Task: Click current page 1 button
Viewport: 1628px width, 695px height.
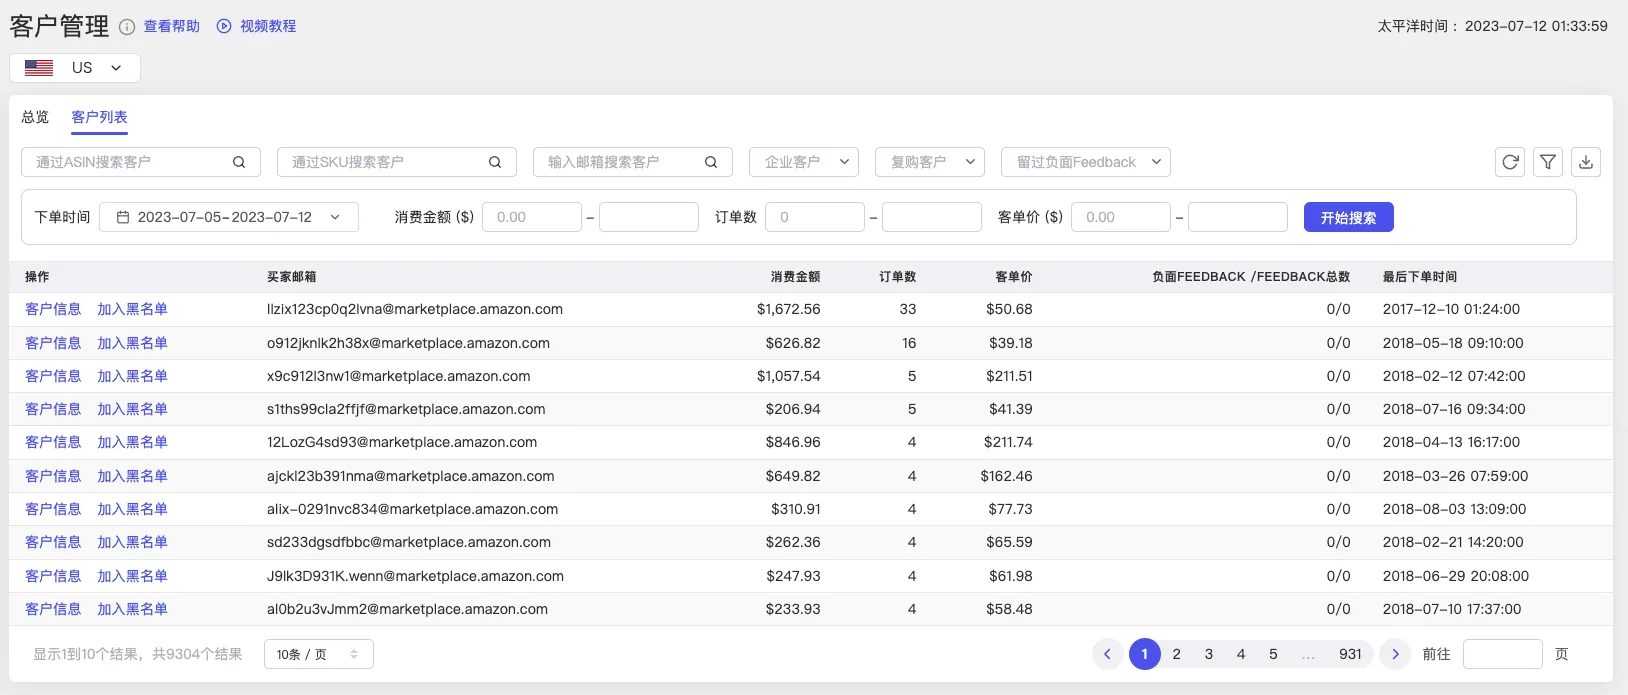Action: point(1145,654)
